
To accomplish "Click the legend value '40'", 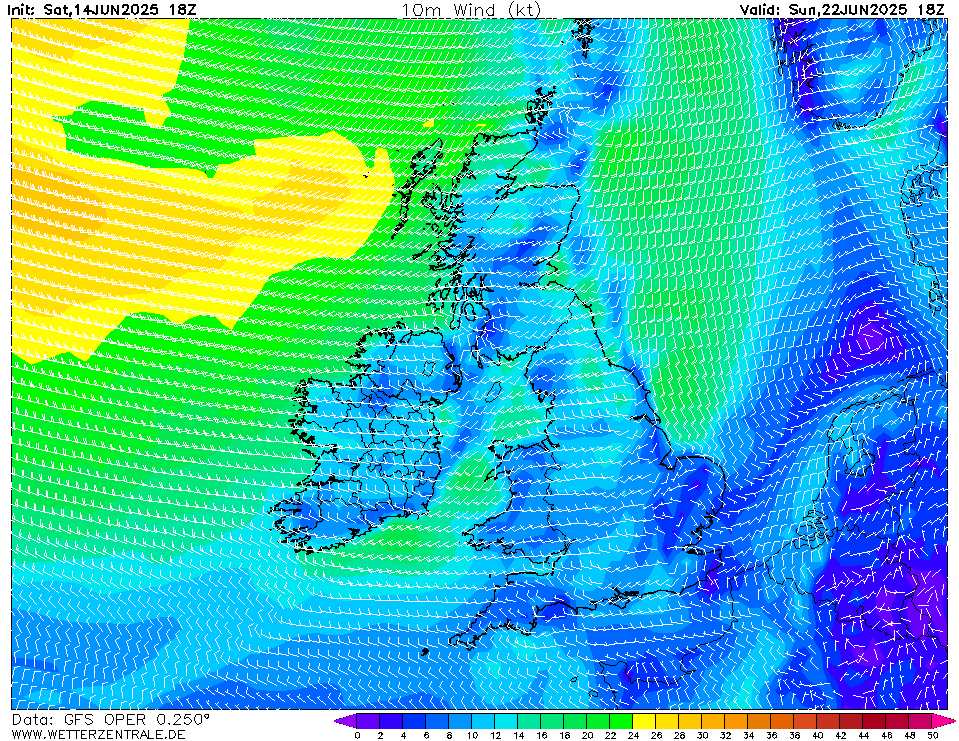I will [x=817, y=735].
